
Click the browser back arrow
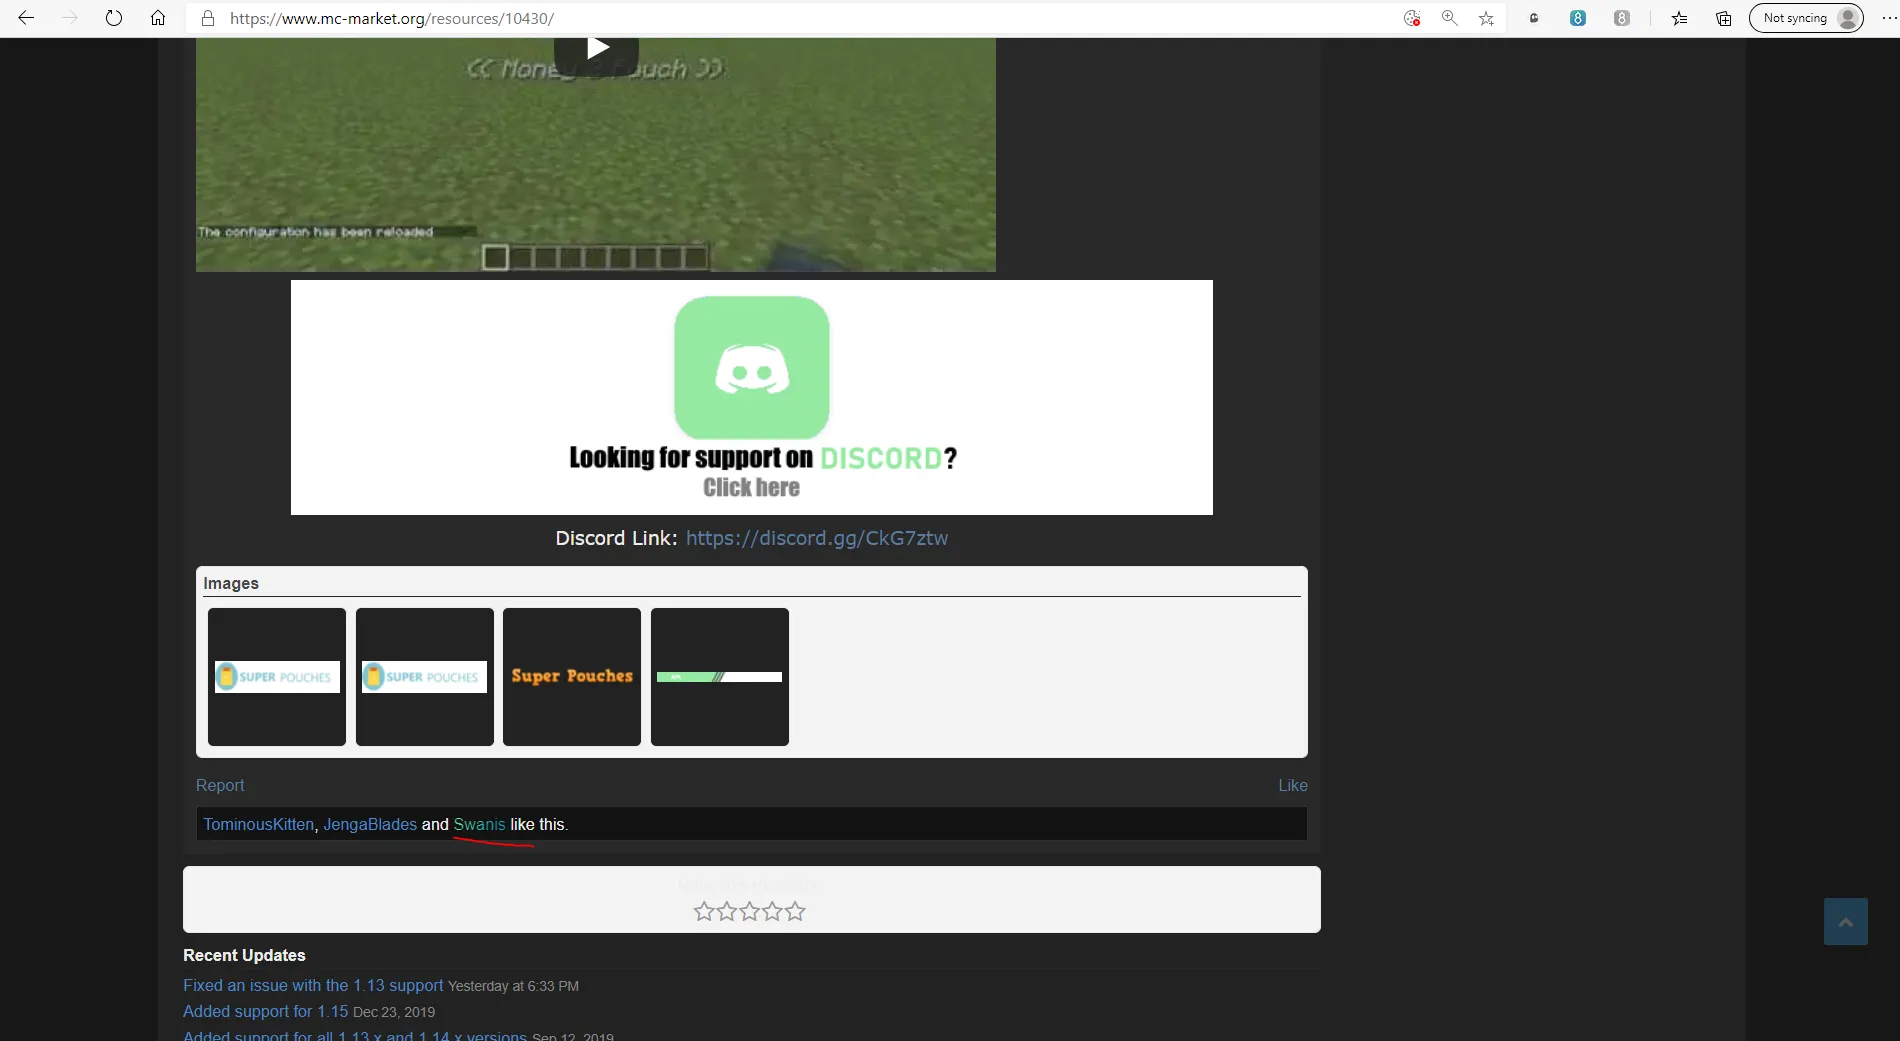pyautogui.click(x=26, y=18)
